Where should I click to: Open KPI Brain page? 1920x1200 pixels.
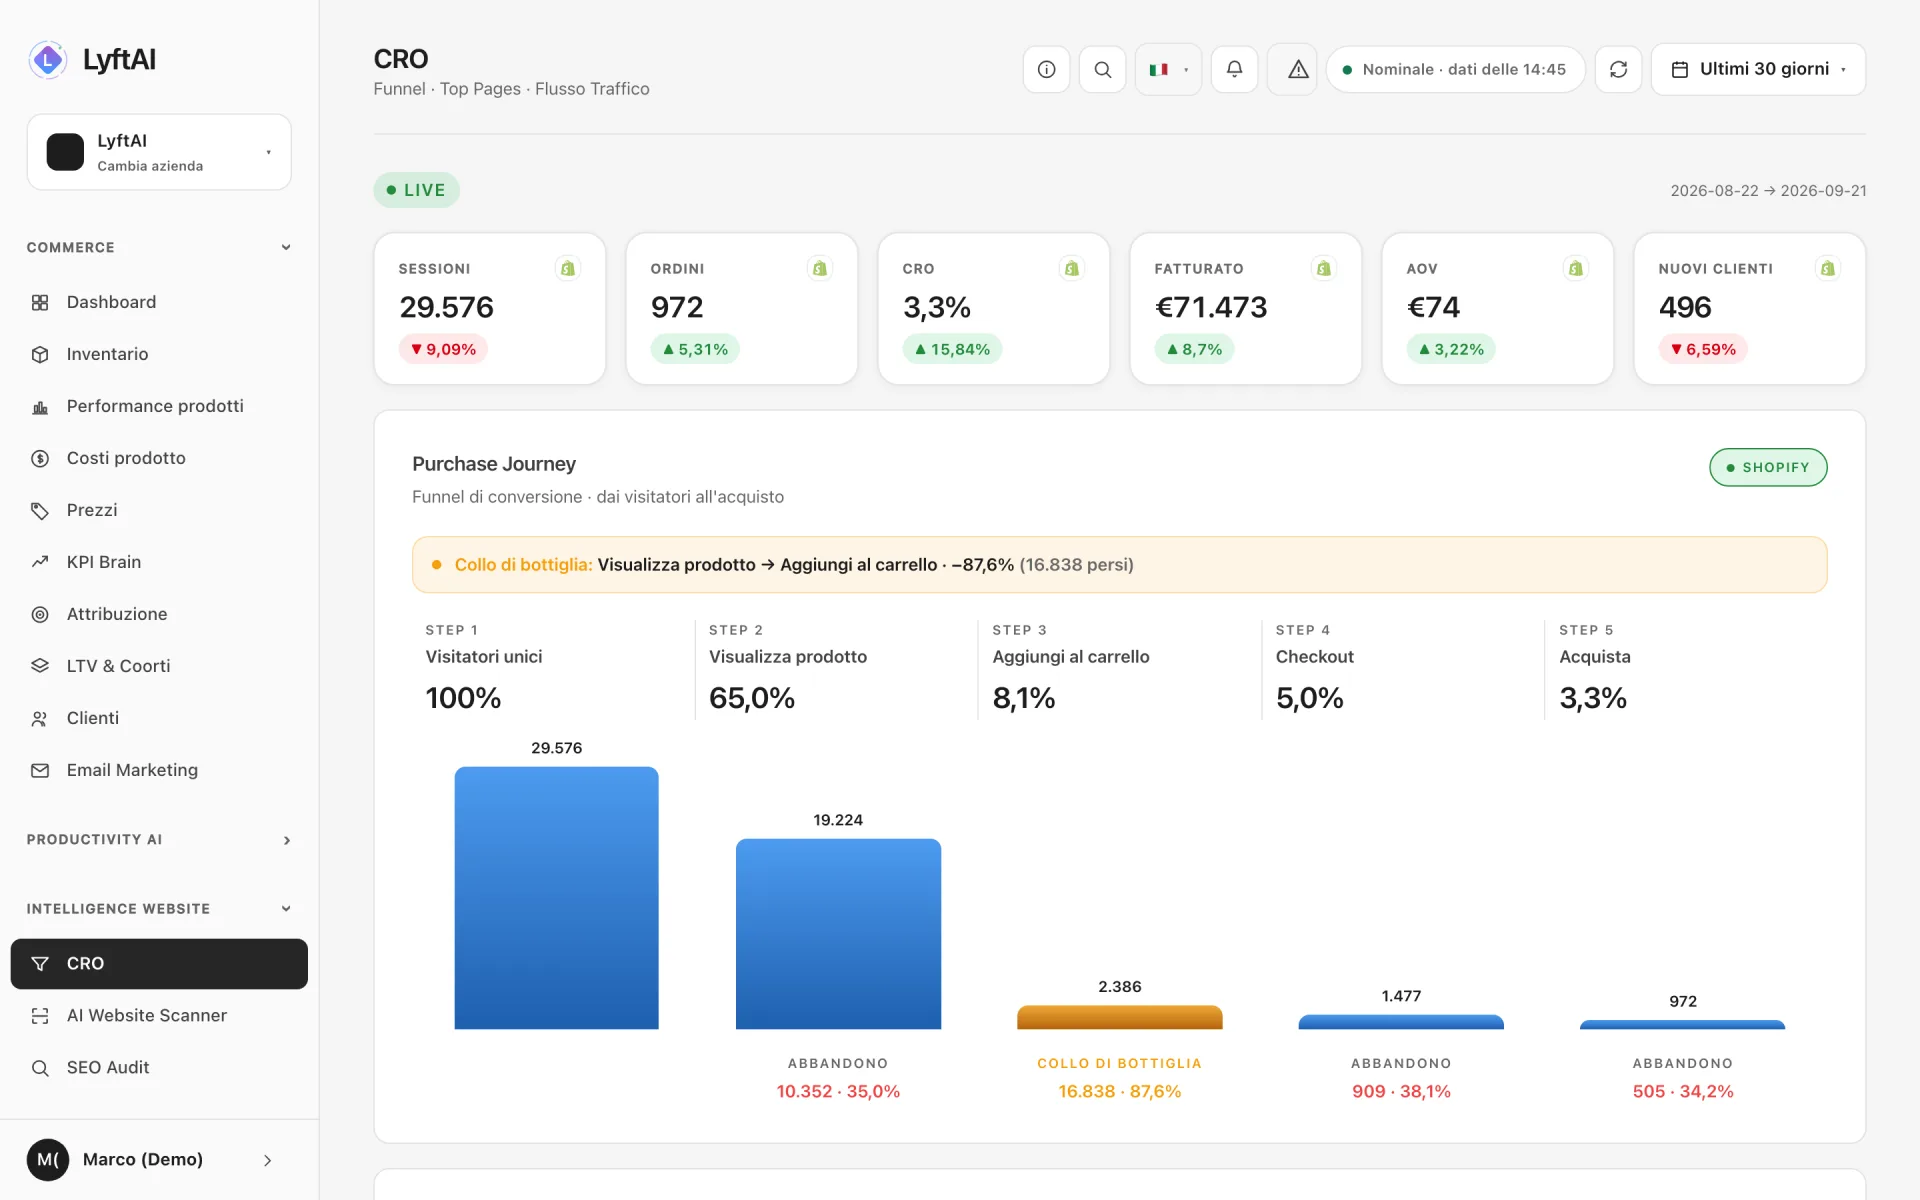pos(159,562)
